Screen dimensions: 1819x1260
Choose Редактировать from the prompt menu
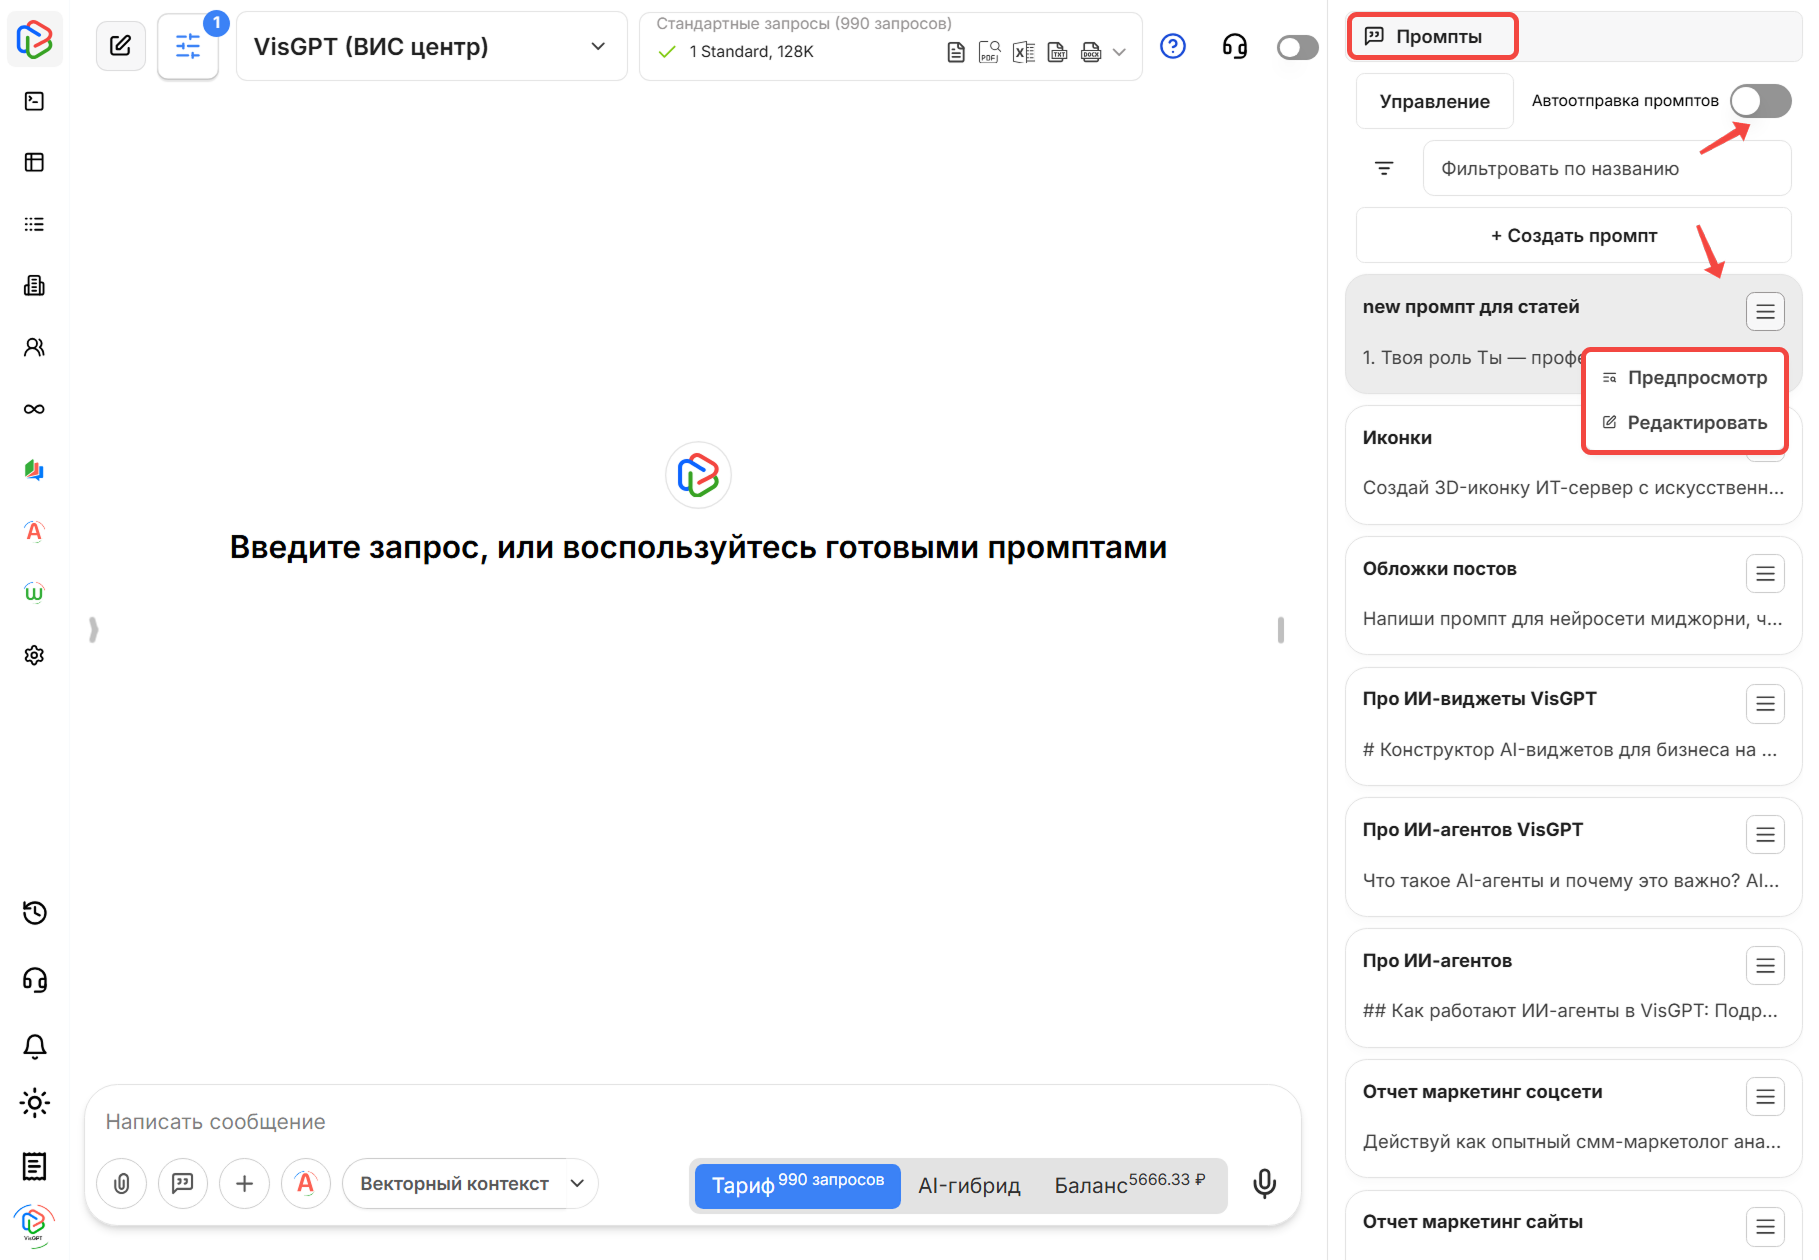pos(1697,422)
